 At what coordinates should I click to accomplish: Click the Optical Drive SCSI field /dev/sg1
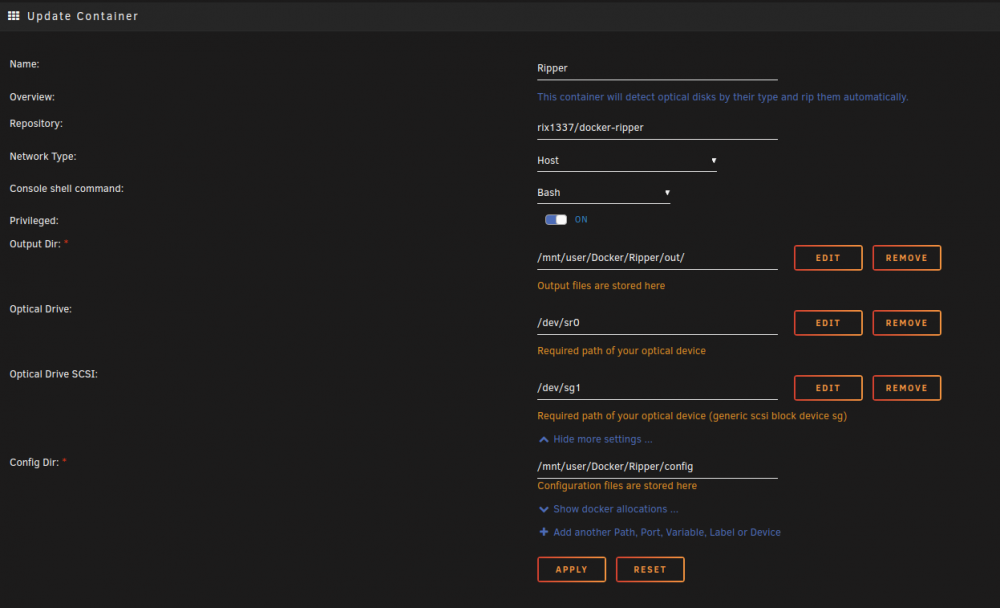657,388
